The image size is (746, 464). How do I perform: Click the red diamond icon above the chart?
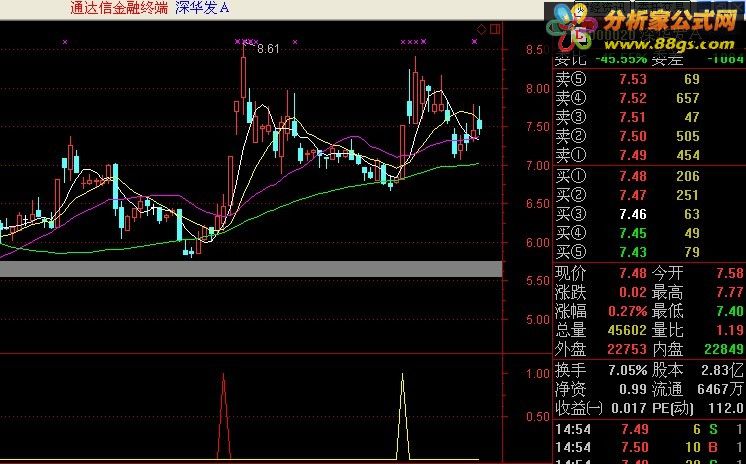[x=481, y=30]
